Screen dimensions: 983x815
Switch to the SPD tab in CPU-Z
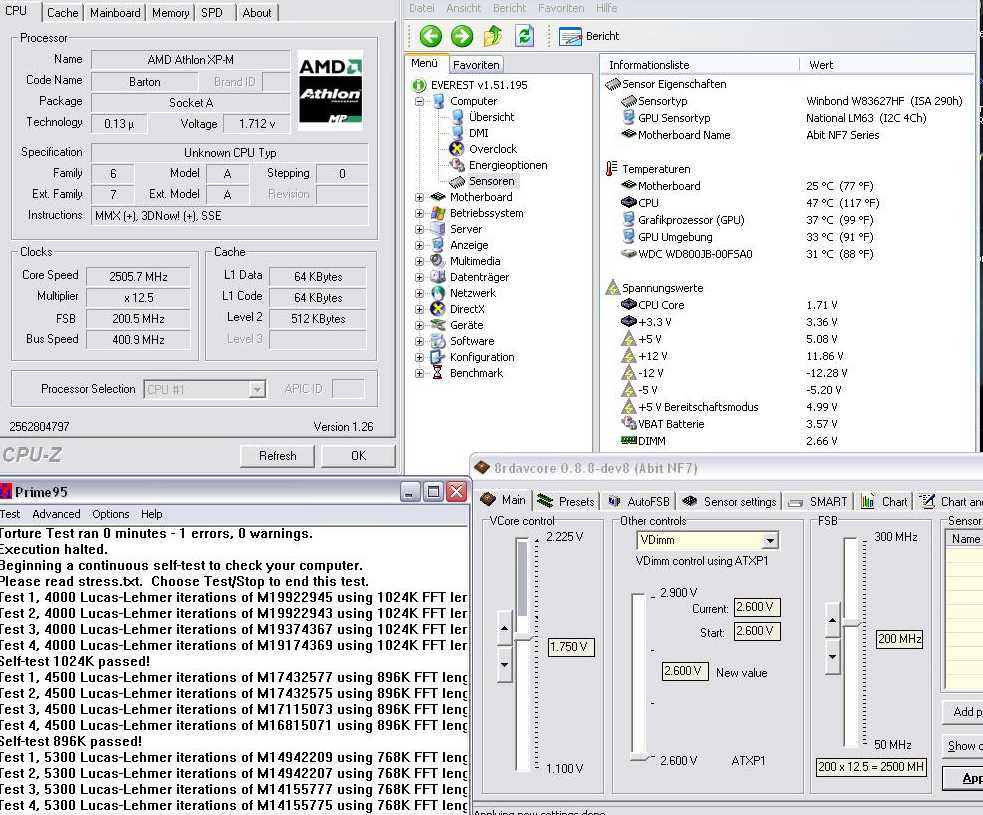[212, 13]
